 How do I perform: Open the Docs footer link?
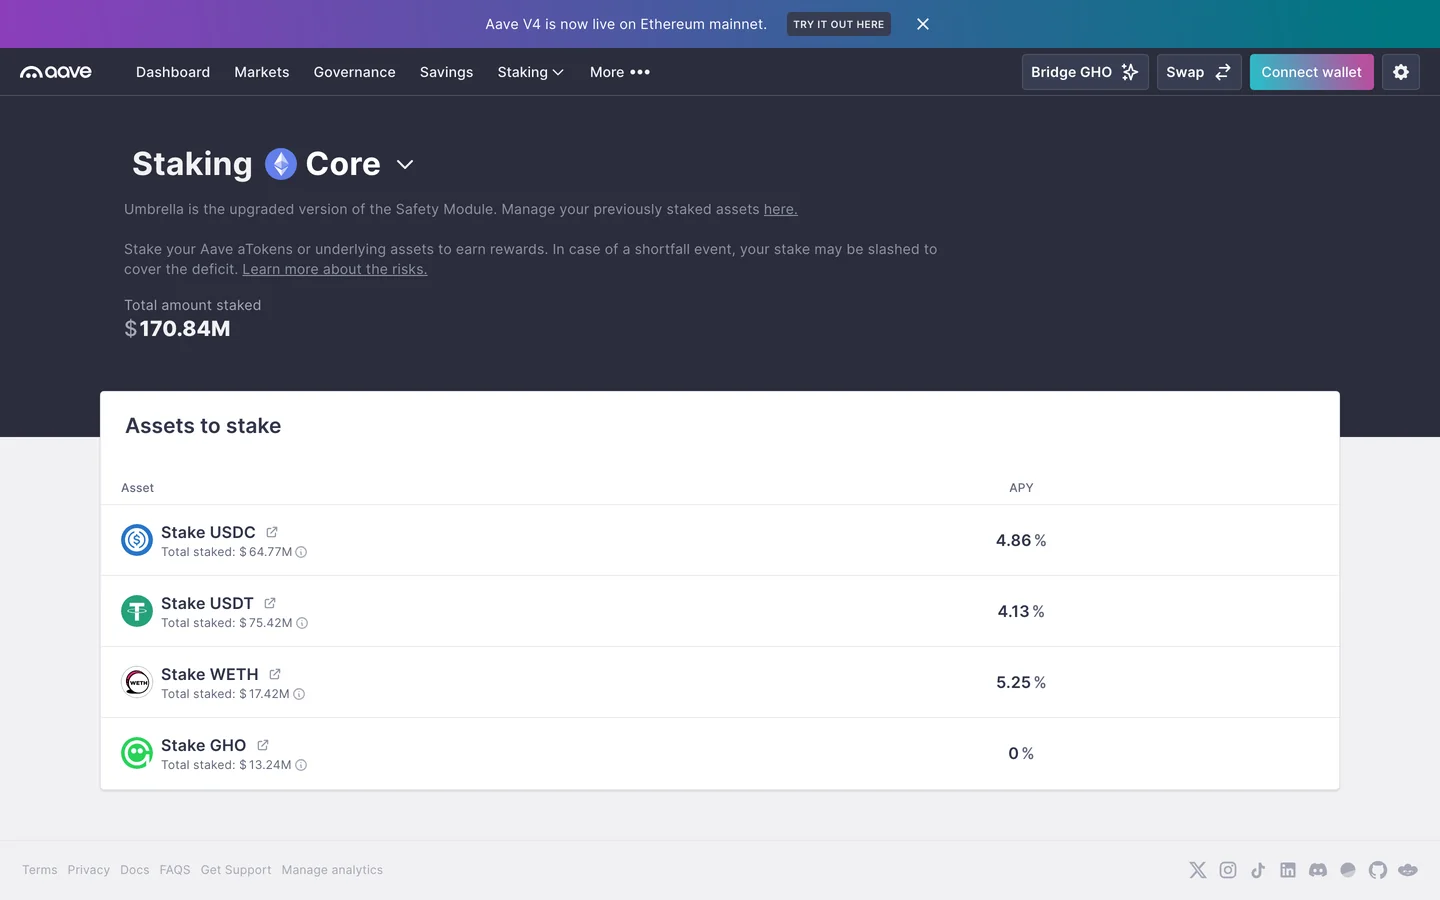135,870
